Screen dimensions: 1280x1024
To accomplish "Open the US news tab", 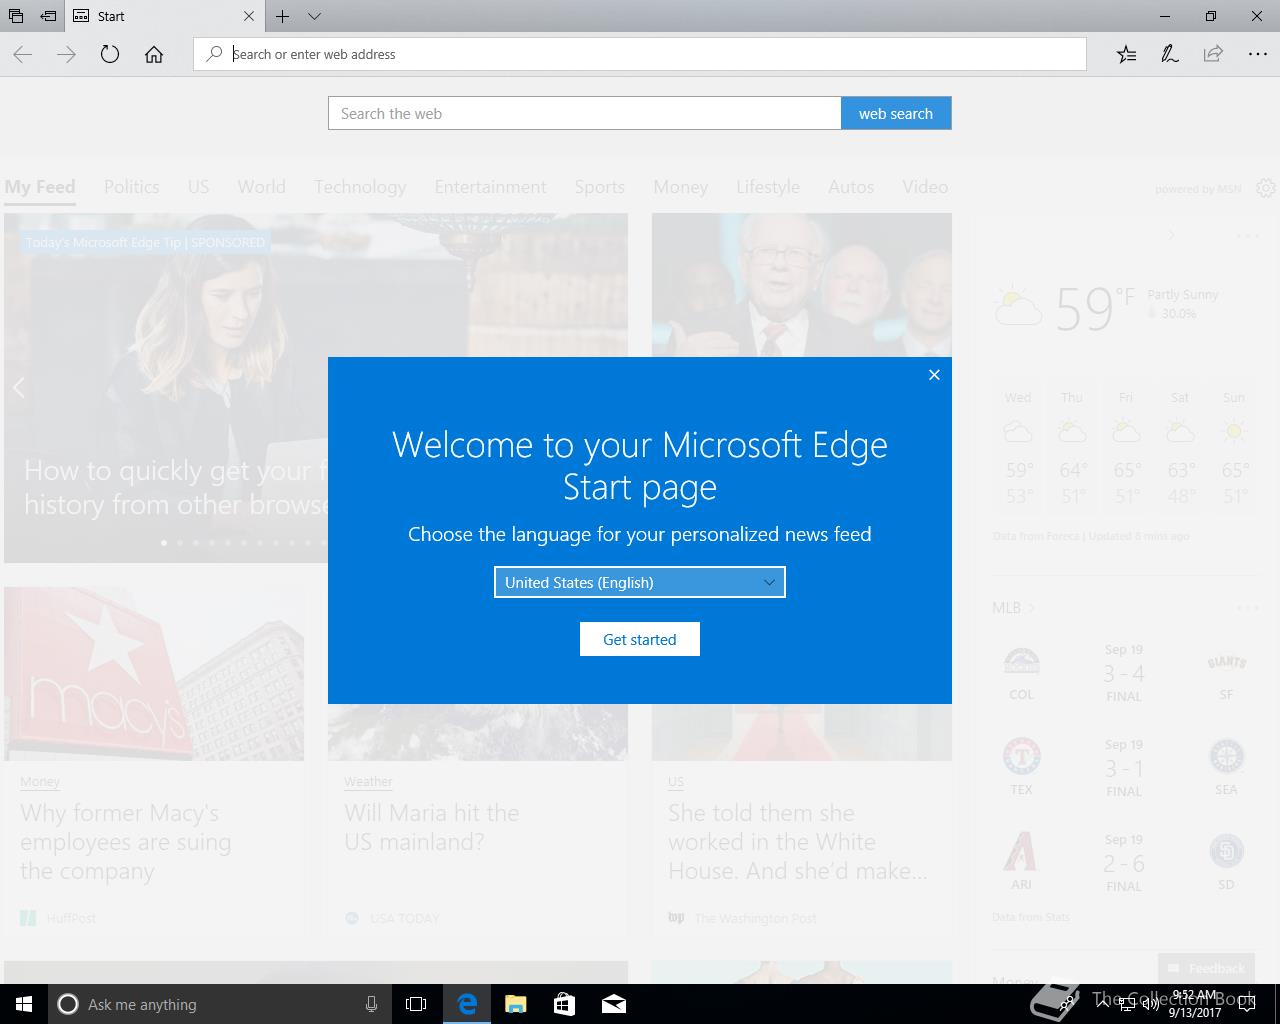I will point(198,187).
